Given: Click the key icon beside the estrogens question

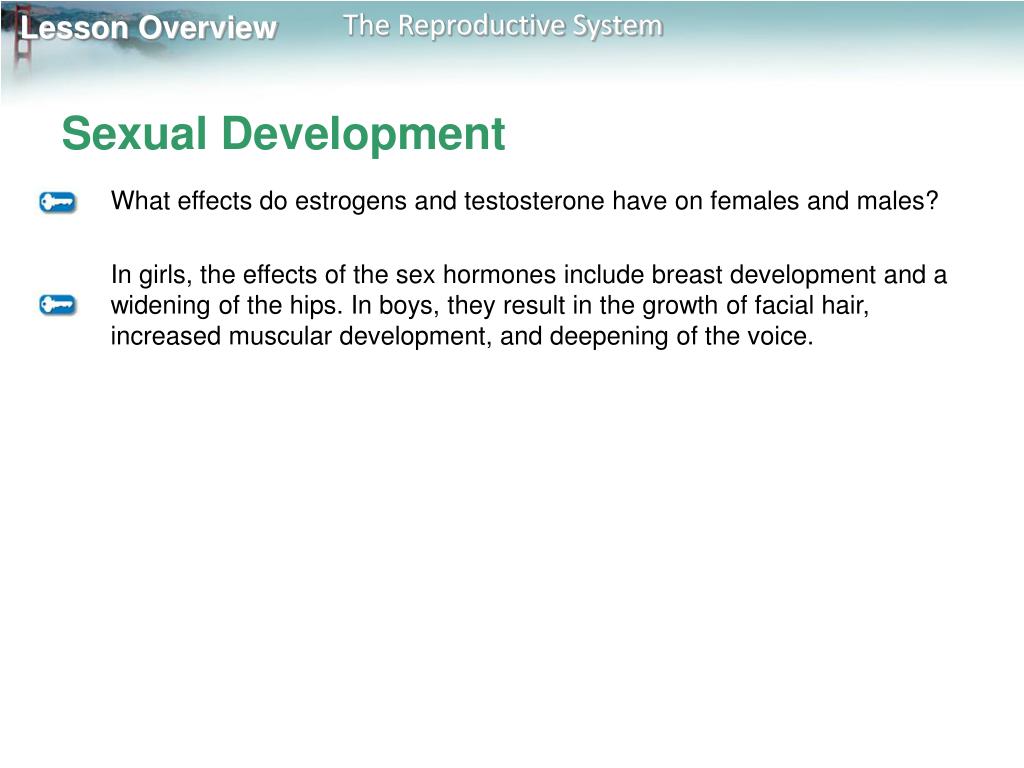Looking at the screenshot, I should (57, 202).
